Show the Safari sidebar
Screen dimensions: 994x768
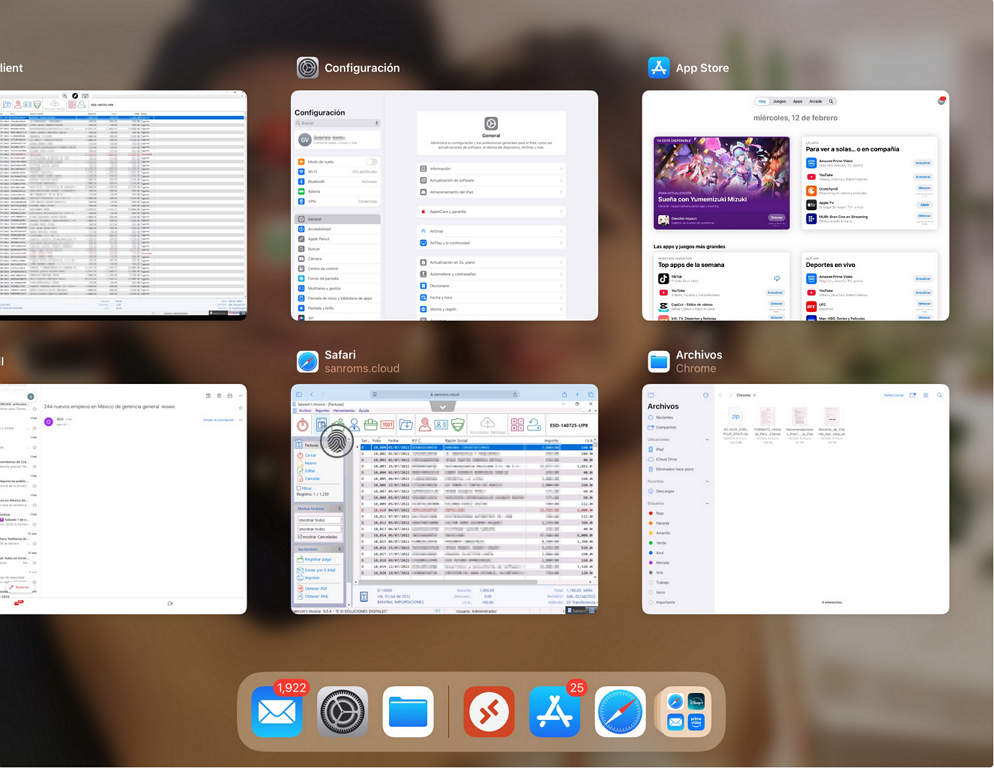pyautogui.click(x=299, y=394)
